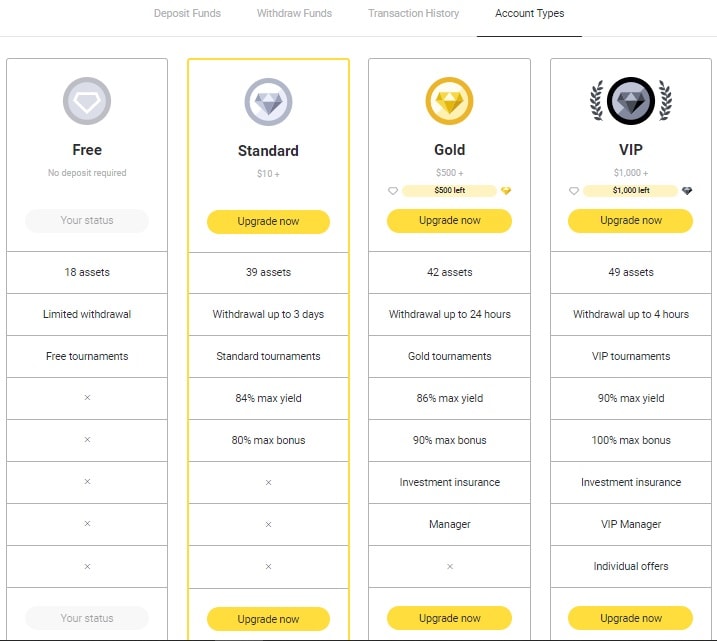This screenshot has height=641, width=717.
Task: Click the Gold account diamond icon
Action: click(x=449, y=101)
